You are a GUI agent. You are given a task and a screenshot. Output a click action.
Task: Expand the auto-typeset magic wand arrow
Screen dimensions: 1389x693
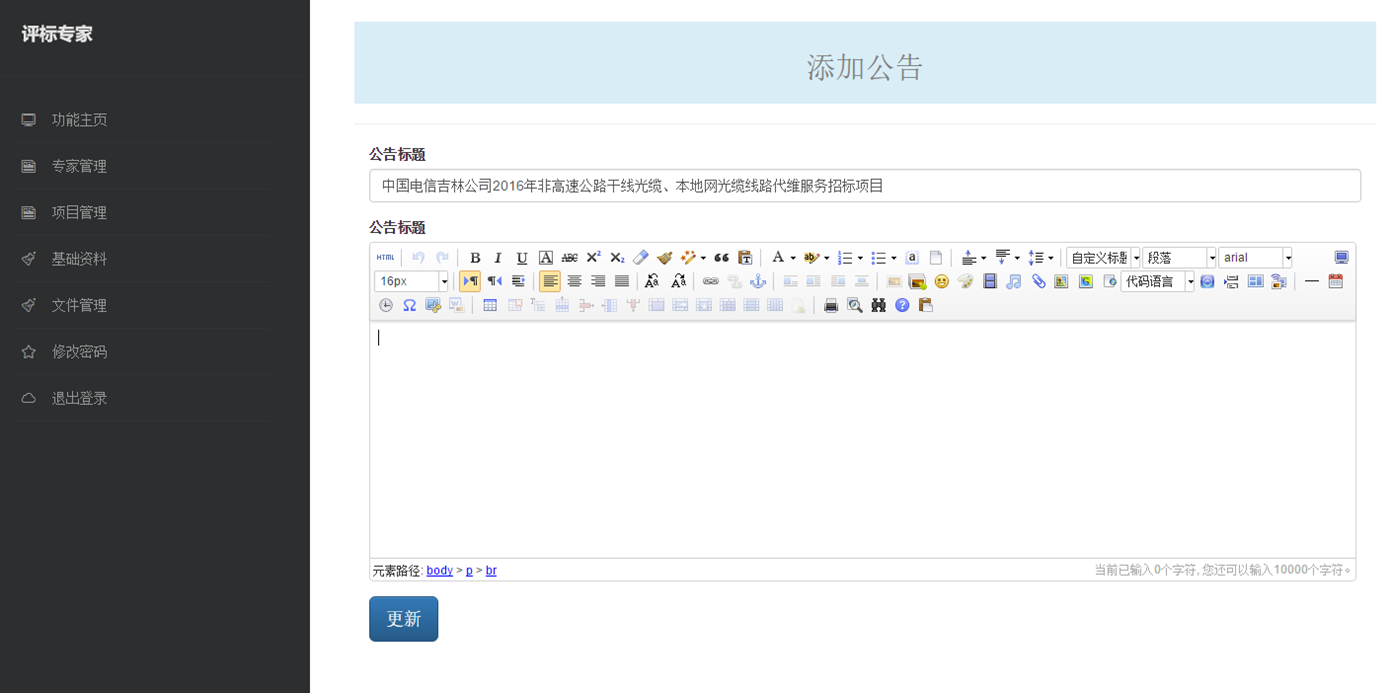coord(703,258)
